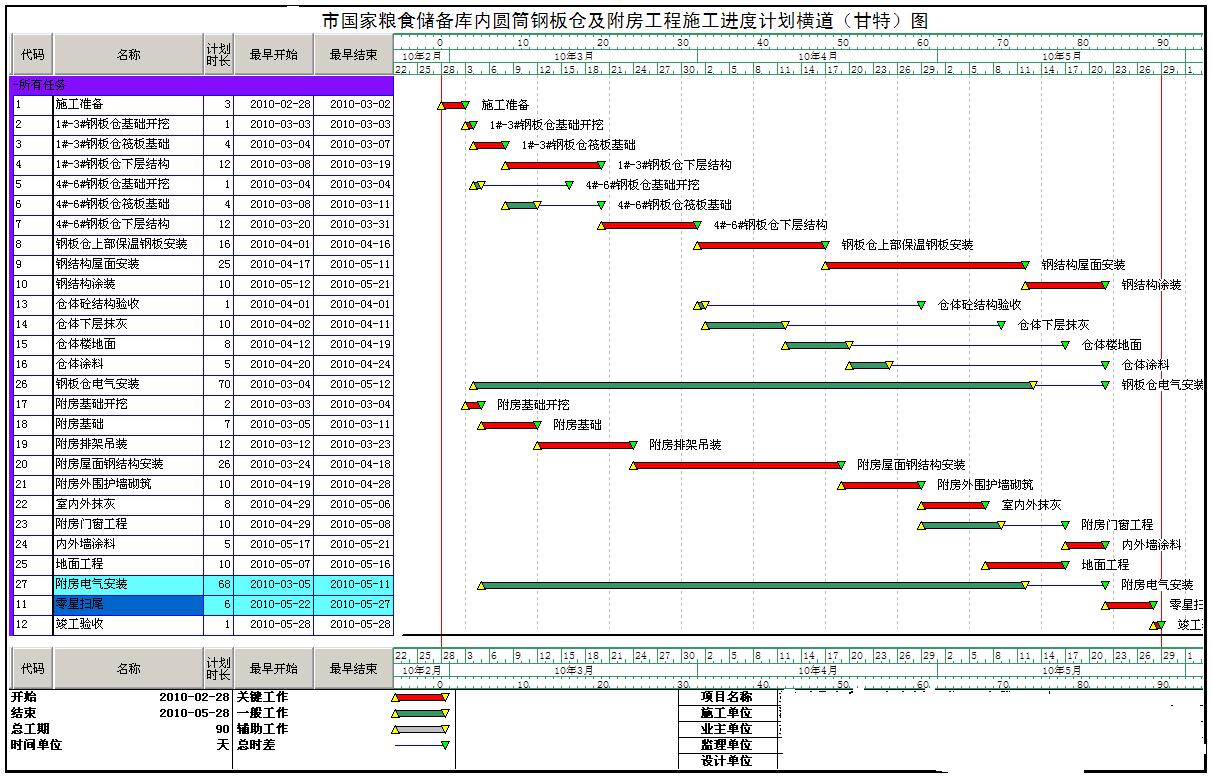Click duration 68 in 附房电气安装 row
The image size is (1212, 778).
218,584
